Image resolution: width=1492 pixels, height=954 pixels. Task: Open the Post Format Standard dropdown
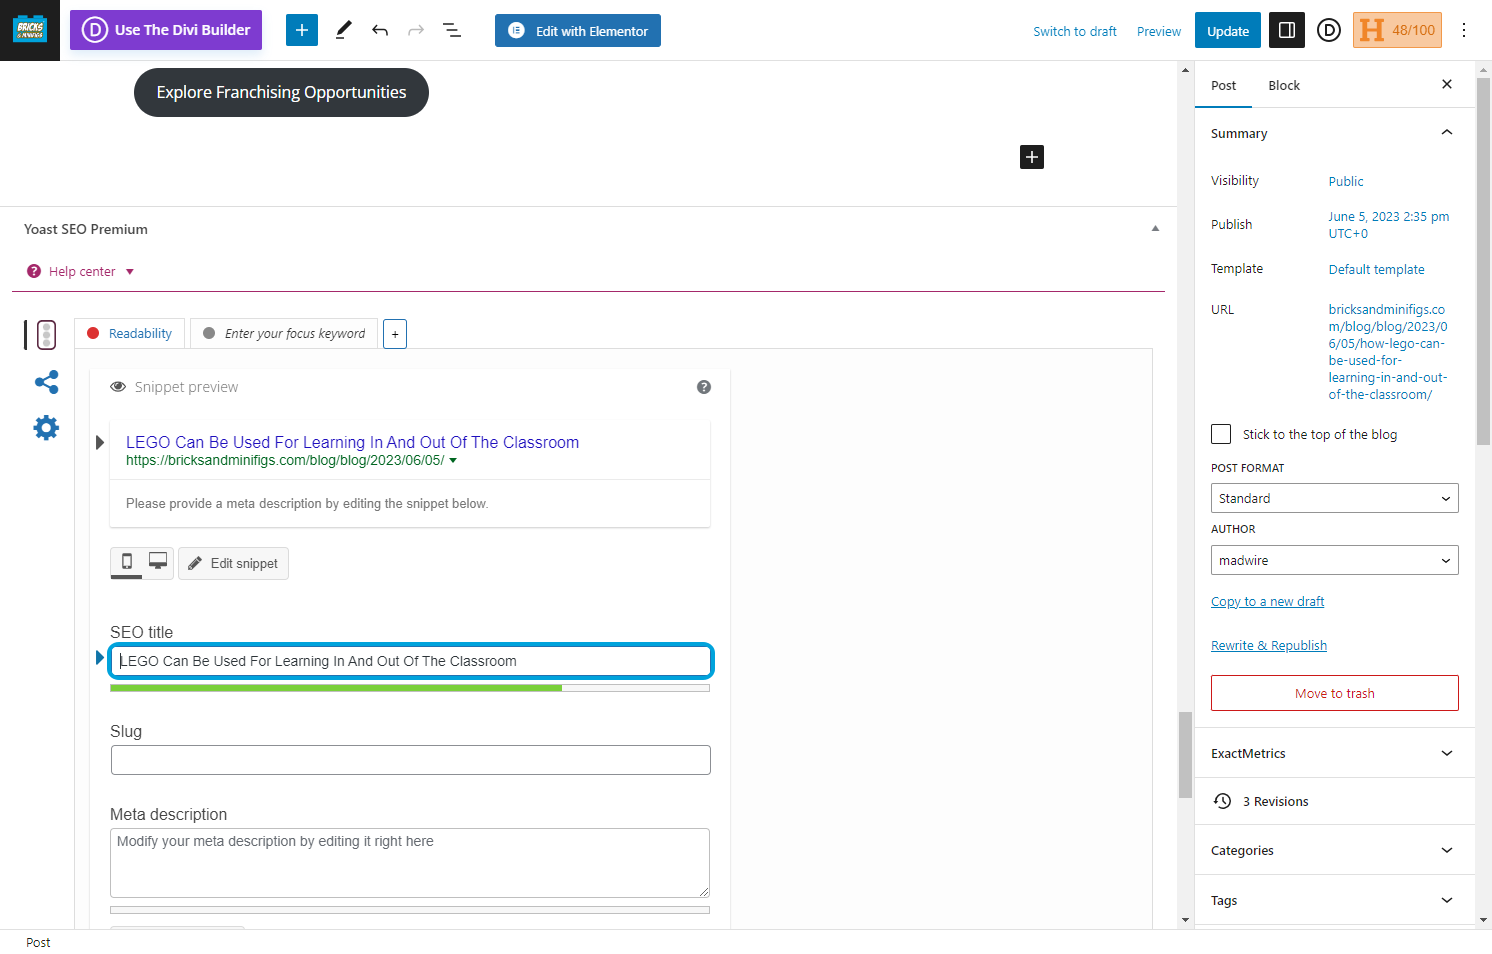click(x=1334, y=498)
